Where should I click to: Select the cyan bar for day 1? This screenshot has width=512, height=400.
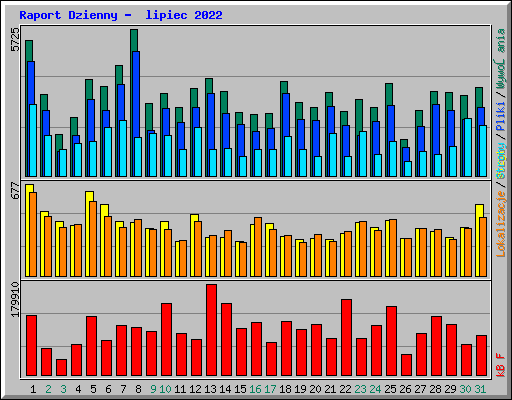click(33, 140)
